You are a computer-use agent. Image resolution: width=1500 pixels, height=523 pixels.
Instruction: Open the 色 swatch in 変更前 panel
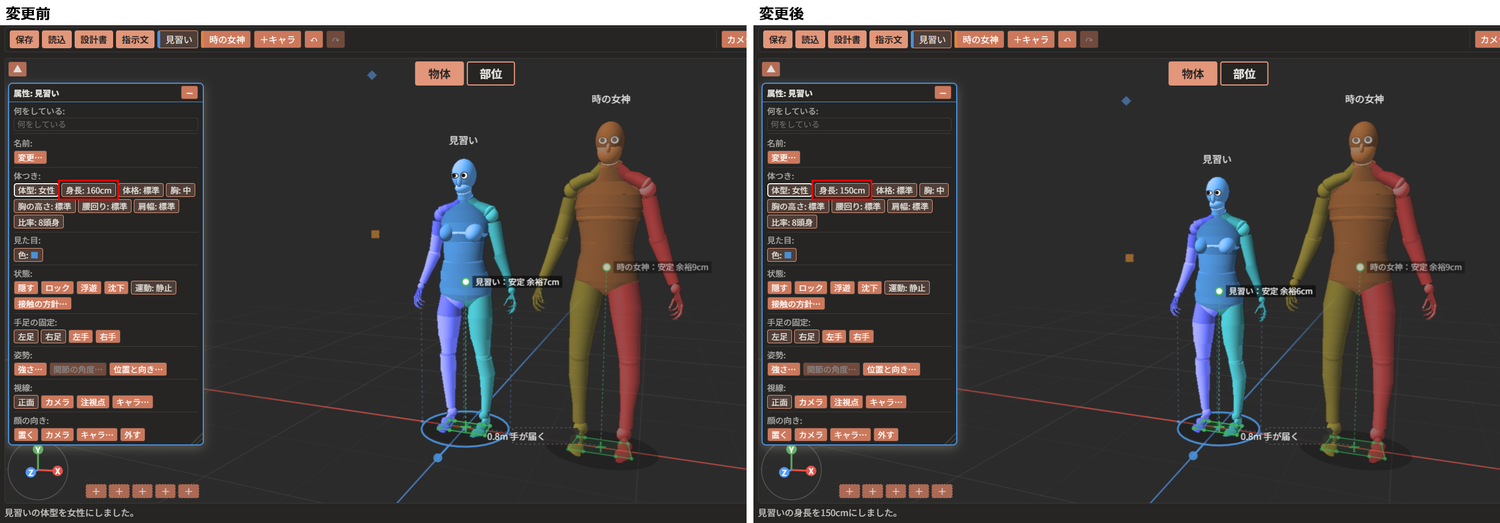coord(27,255)
